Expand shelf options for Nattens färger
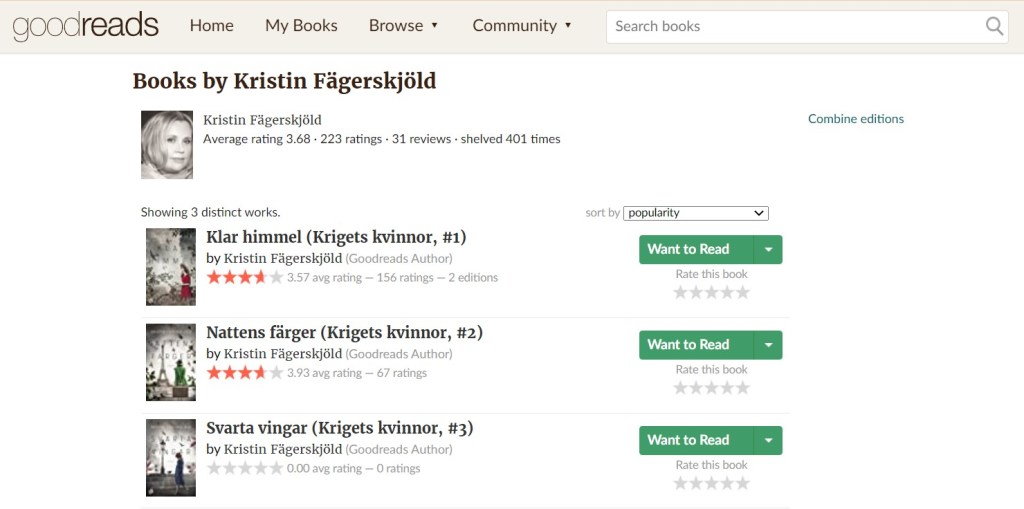Screen dimensions: 1024x509 768,345
